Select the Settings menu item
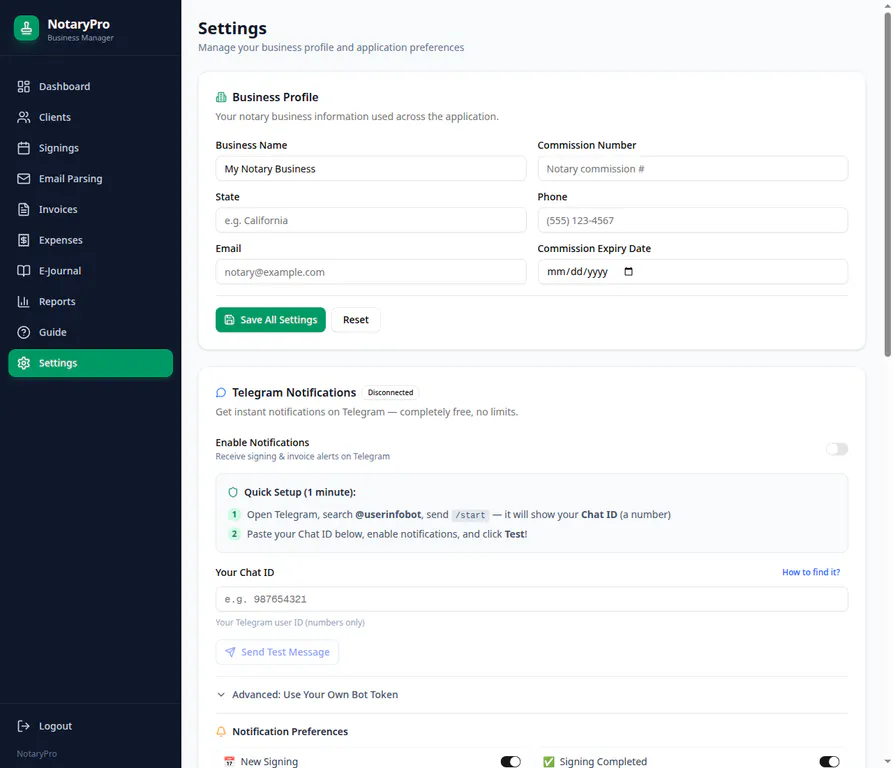The width and height of the screenshot is (893, 768). coord(91,363)
